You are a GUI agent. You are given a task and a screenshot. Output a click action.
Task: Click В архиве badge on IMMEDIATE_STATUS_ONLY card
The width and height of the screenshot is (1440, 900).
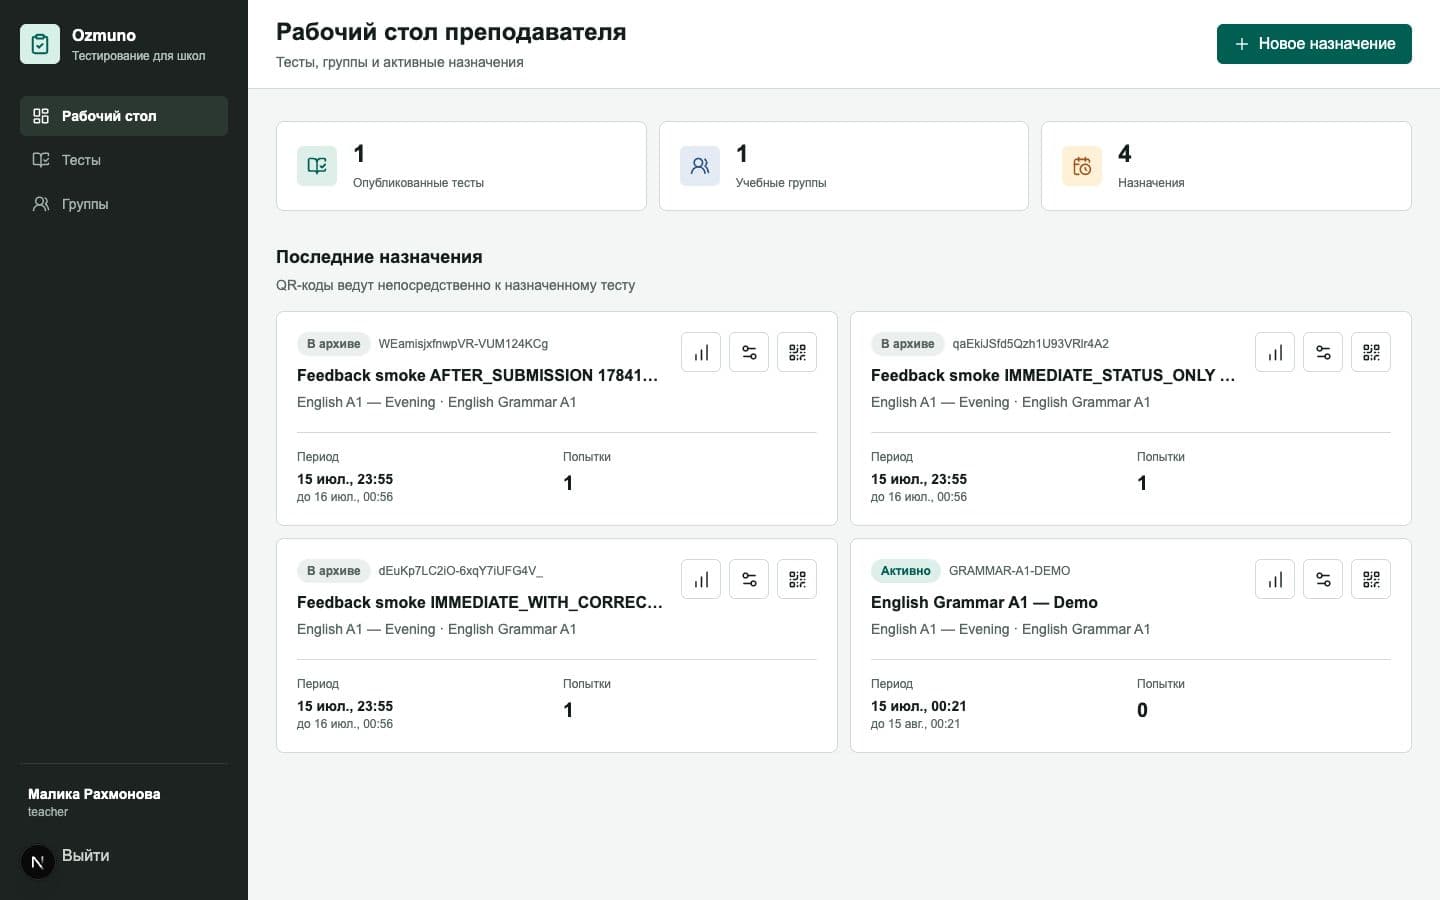coord(908,344)
